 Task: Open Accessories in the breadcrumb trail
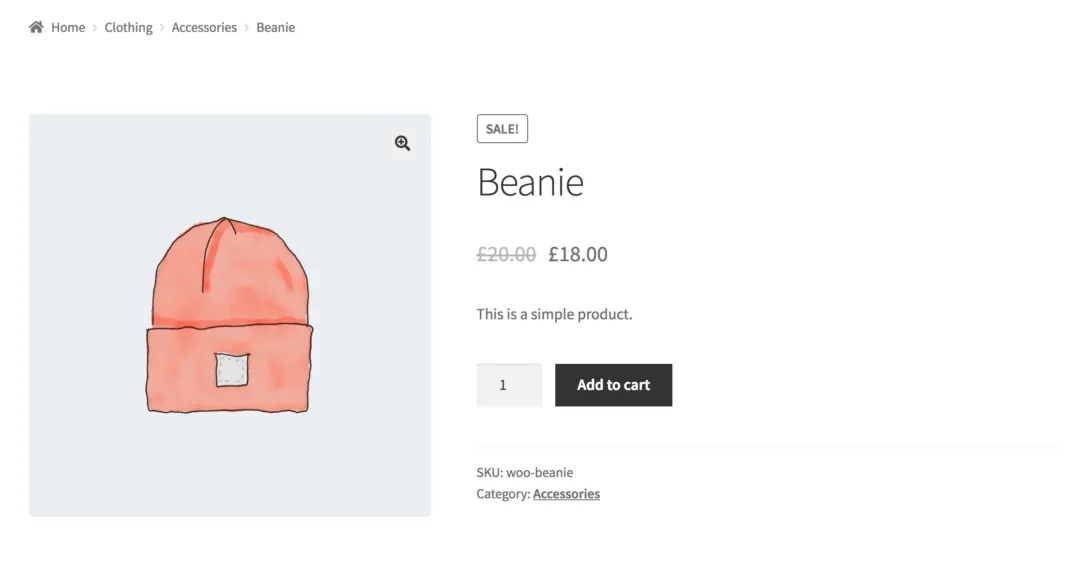tap(204, 28)
